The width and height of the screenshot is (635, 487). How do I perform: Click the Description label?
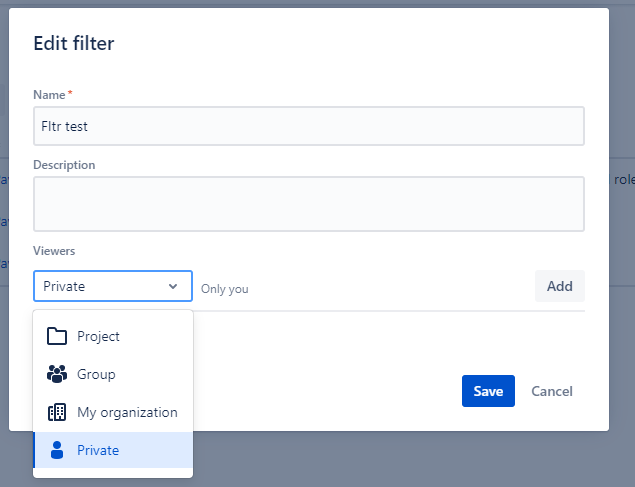coord(64,165)
